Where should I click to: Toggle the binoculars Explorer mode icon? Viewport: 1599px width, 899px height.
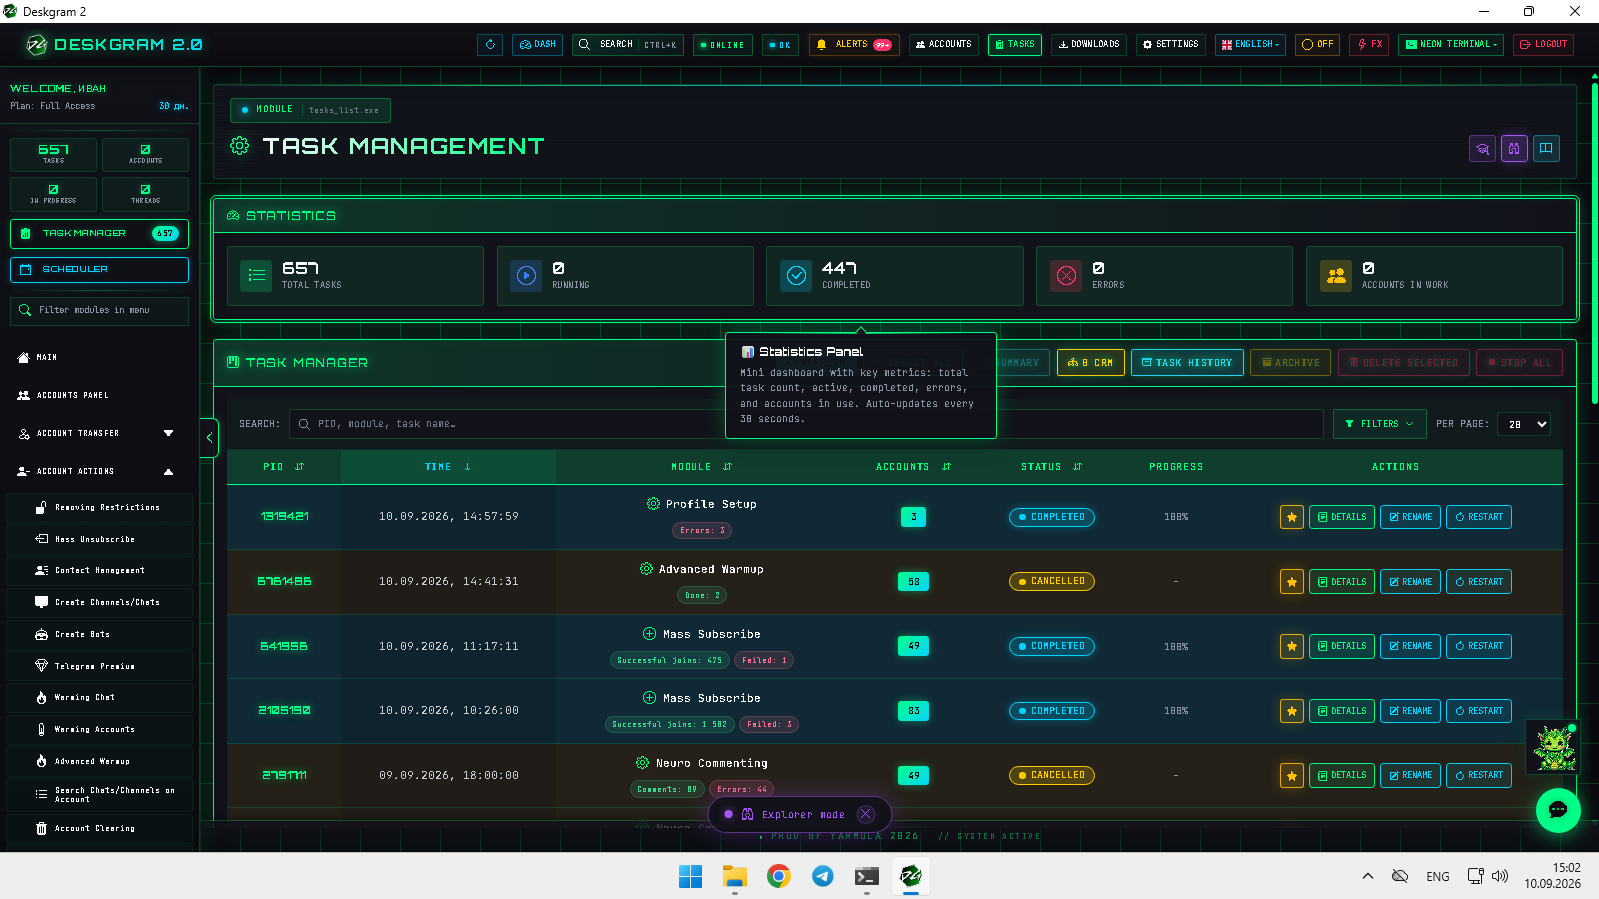pyautogui.click(x=1514, y=149)
